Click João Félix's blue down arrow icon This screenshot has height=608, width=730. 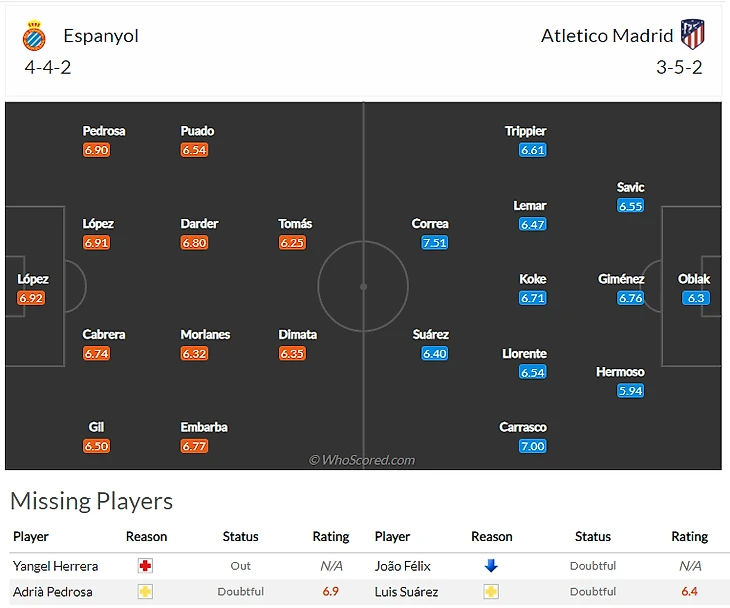491,566
